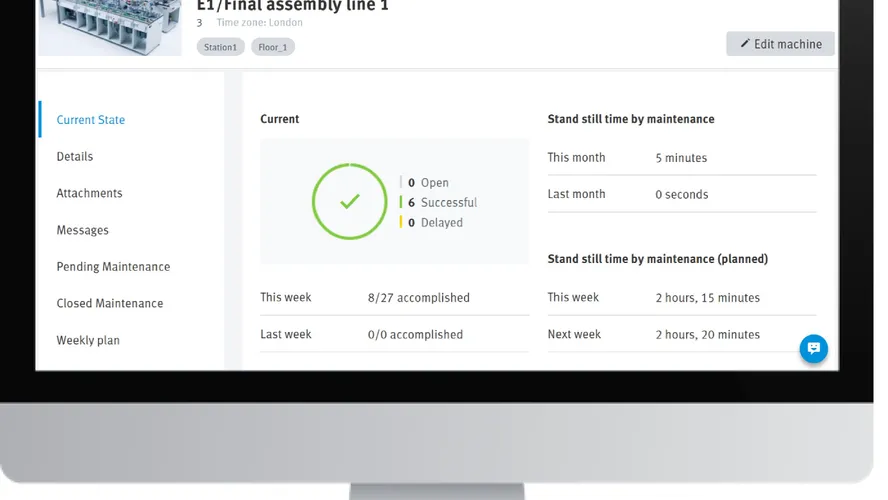The height and width of the screenshot is (500, 888).
Task: Show Closed Maintenance entries
Action: click(x=110, y=304)
